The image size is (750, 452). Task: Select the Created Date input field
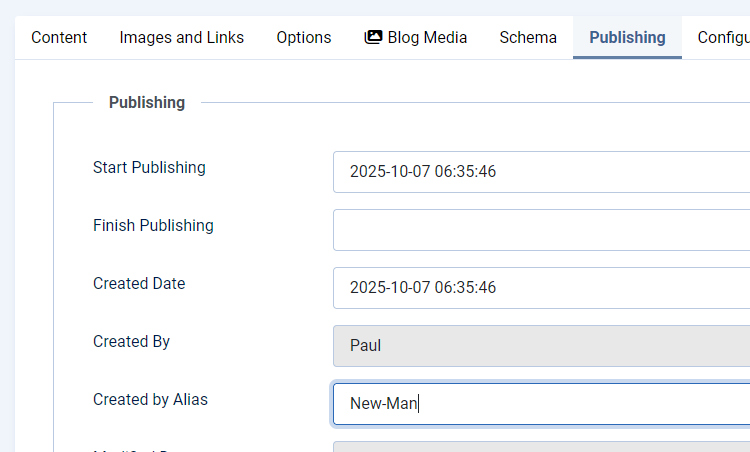(x=540, y=288)
